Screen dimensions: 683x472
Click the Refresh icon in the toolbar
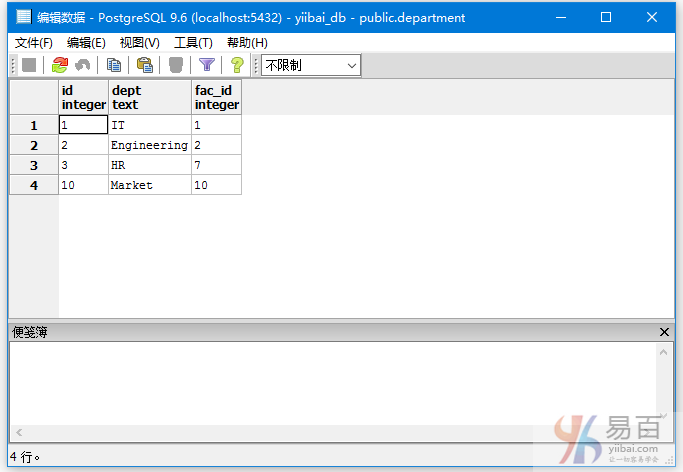[x=60, y=65]
